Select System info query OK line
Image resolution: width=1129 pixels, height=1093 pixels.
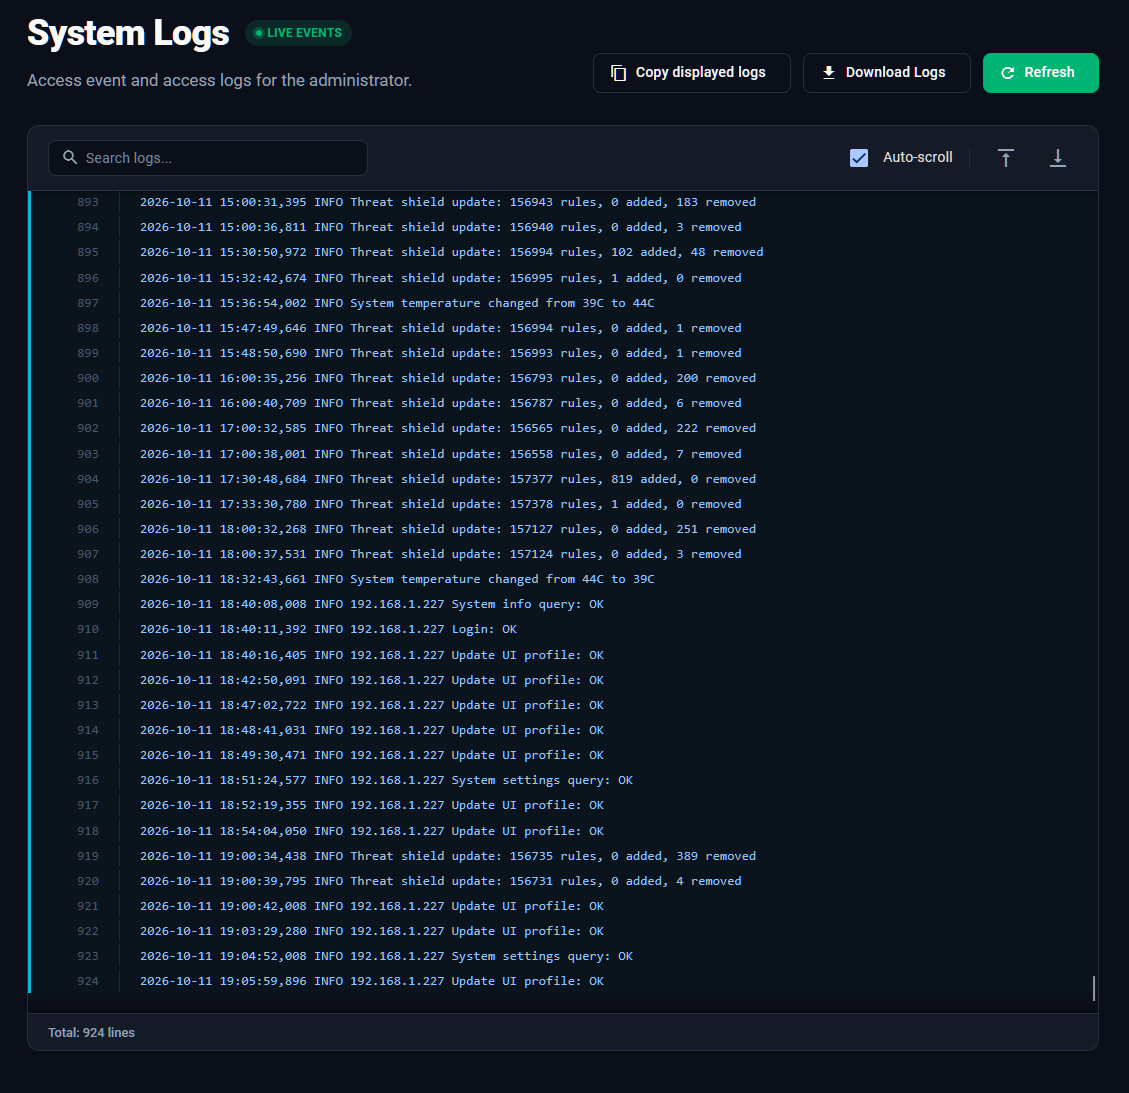pyautogui.click(x=563, y=605)
